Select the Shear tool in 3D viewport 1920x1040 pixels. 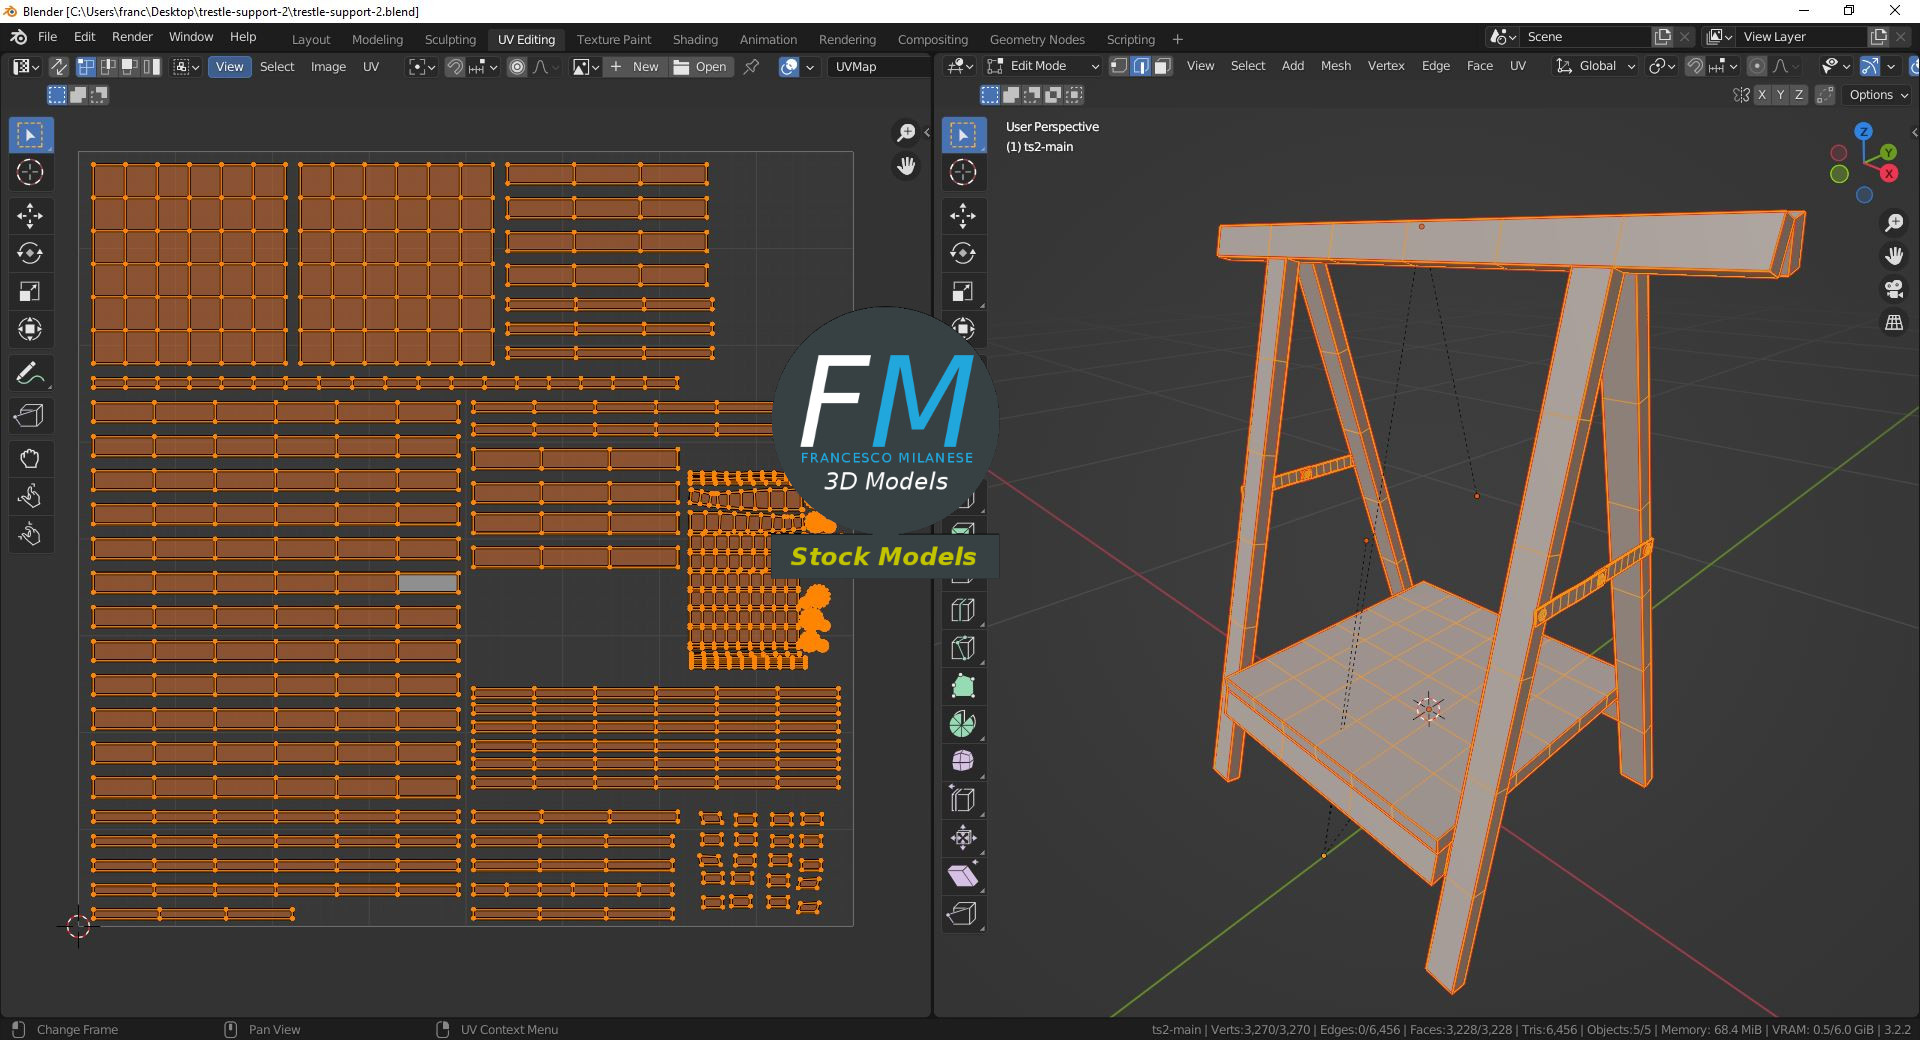(x=963, y=876)
